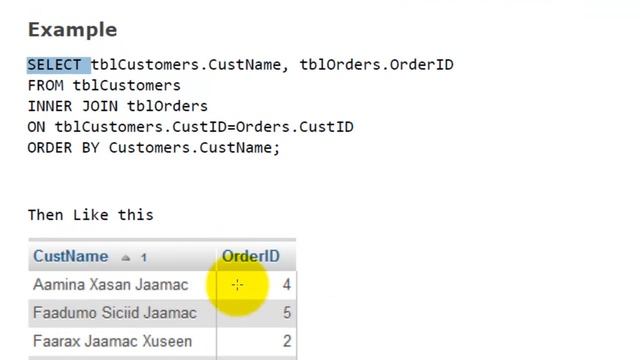Viewport: 640px width, 360px height.
Task: Click the sort order number 1 indicator
Action: pyautogui.click(x=144, y=258)
